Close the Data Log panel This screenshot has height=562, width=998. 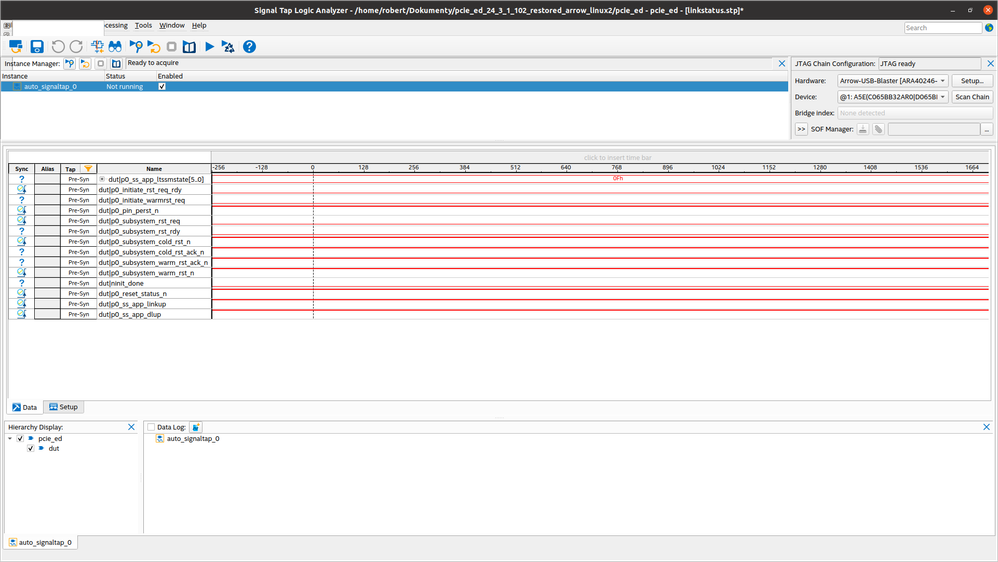click(987, 427)
